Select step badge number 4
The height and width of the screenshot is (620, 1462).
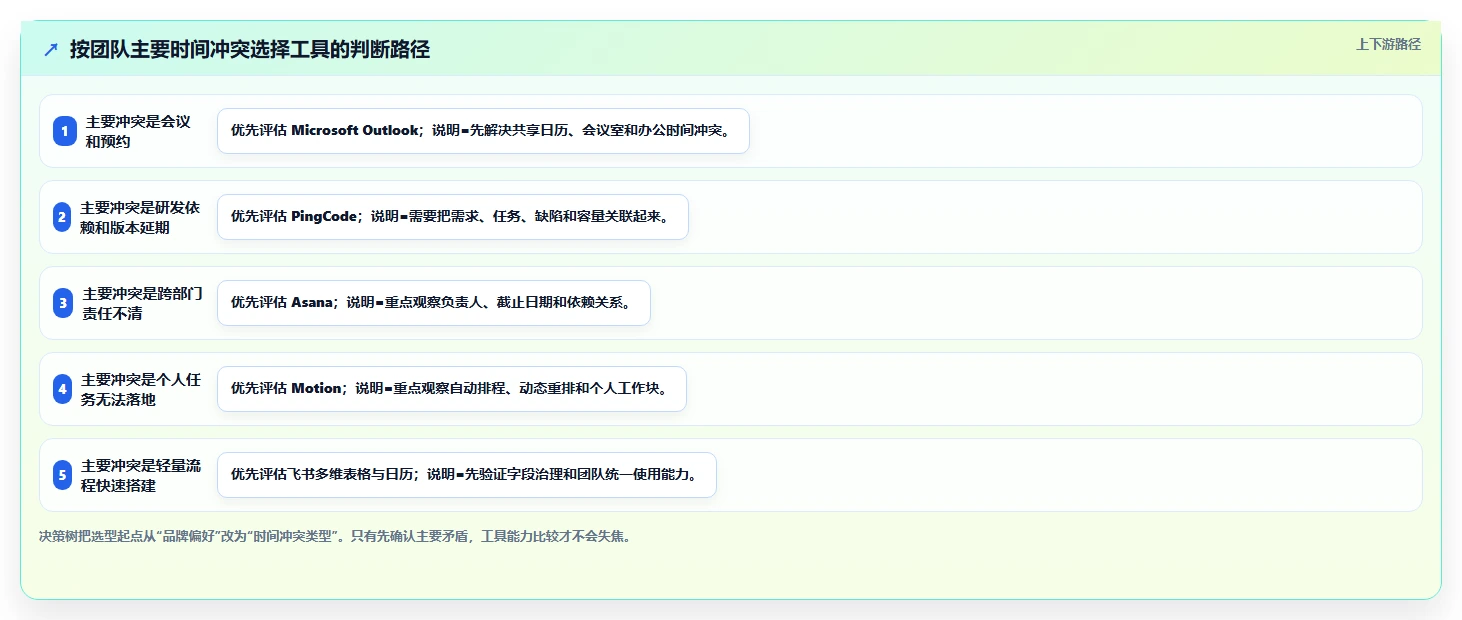tap(63, 389)
